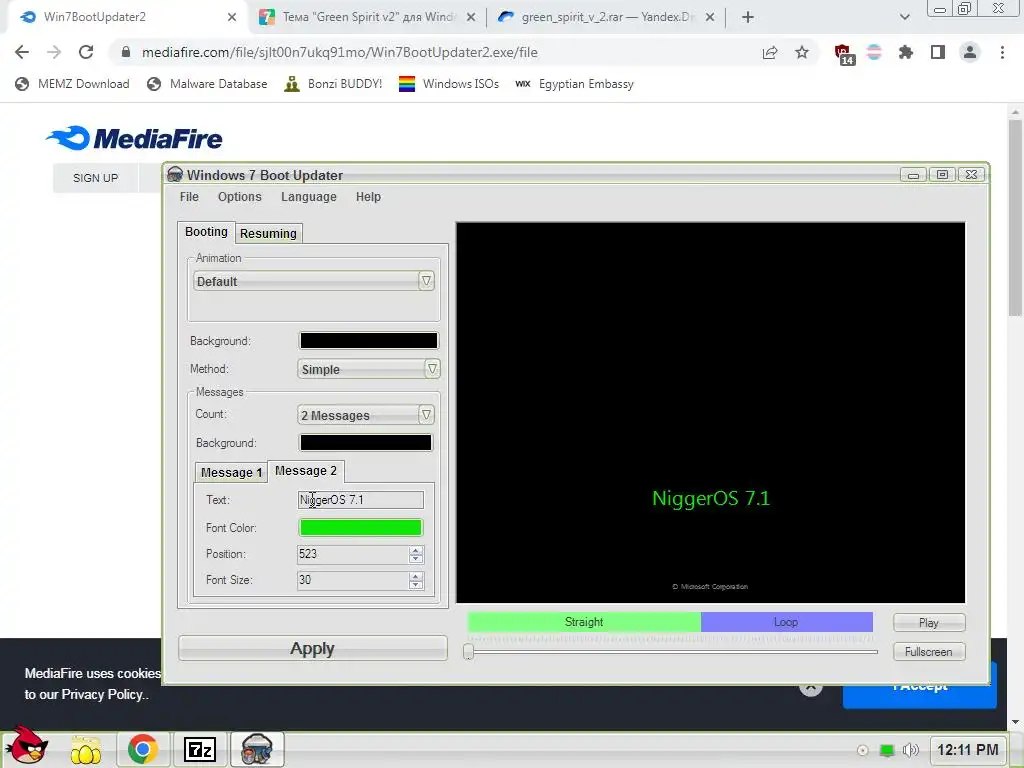Toggle browser side panel icon
This screenshot has width=1024, height=768.
click(938, 52)
